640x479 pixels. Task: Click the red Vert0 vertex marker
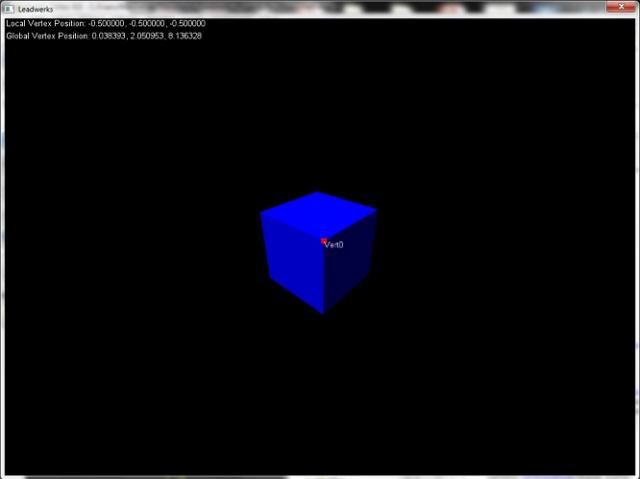(323, 240)
